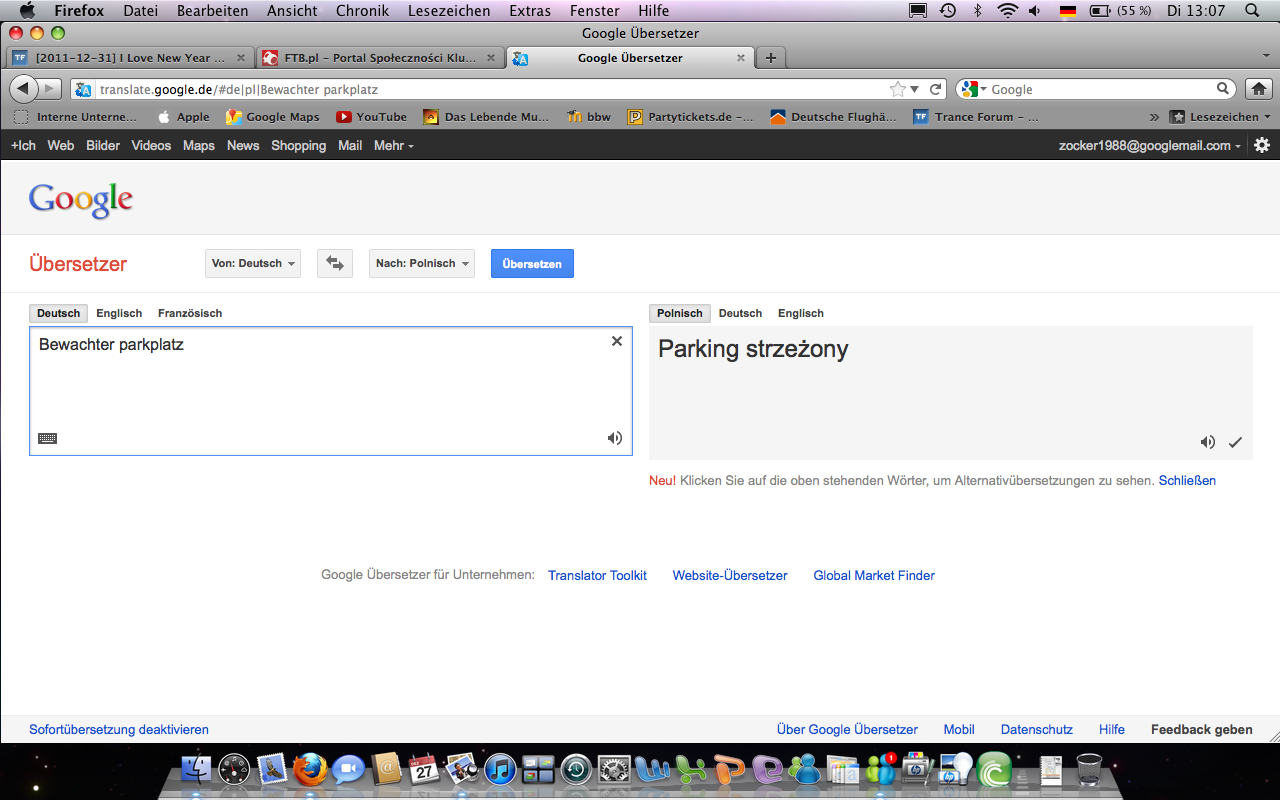Select Französisch as the source language
The height and width of the screenshot is (800, 1280).
tap(190, 313)
